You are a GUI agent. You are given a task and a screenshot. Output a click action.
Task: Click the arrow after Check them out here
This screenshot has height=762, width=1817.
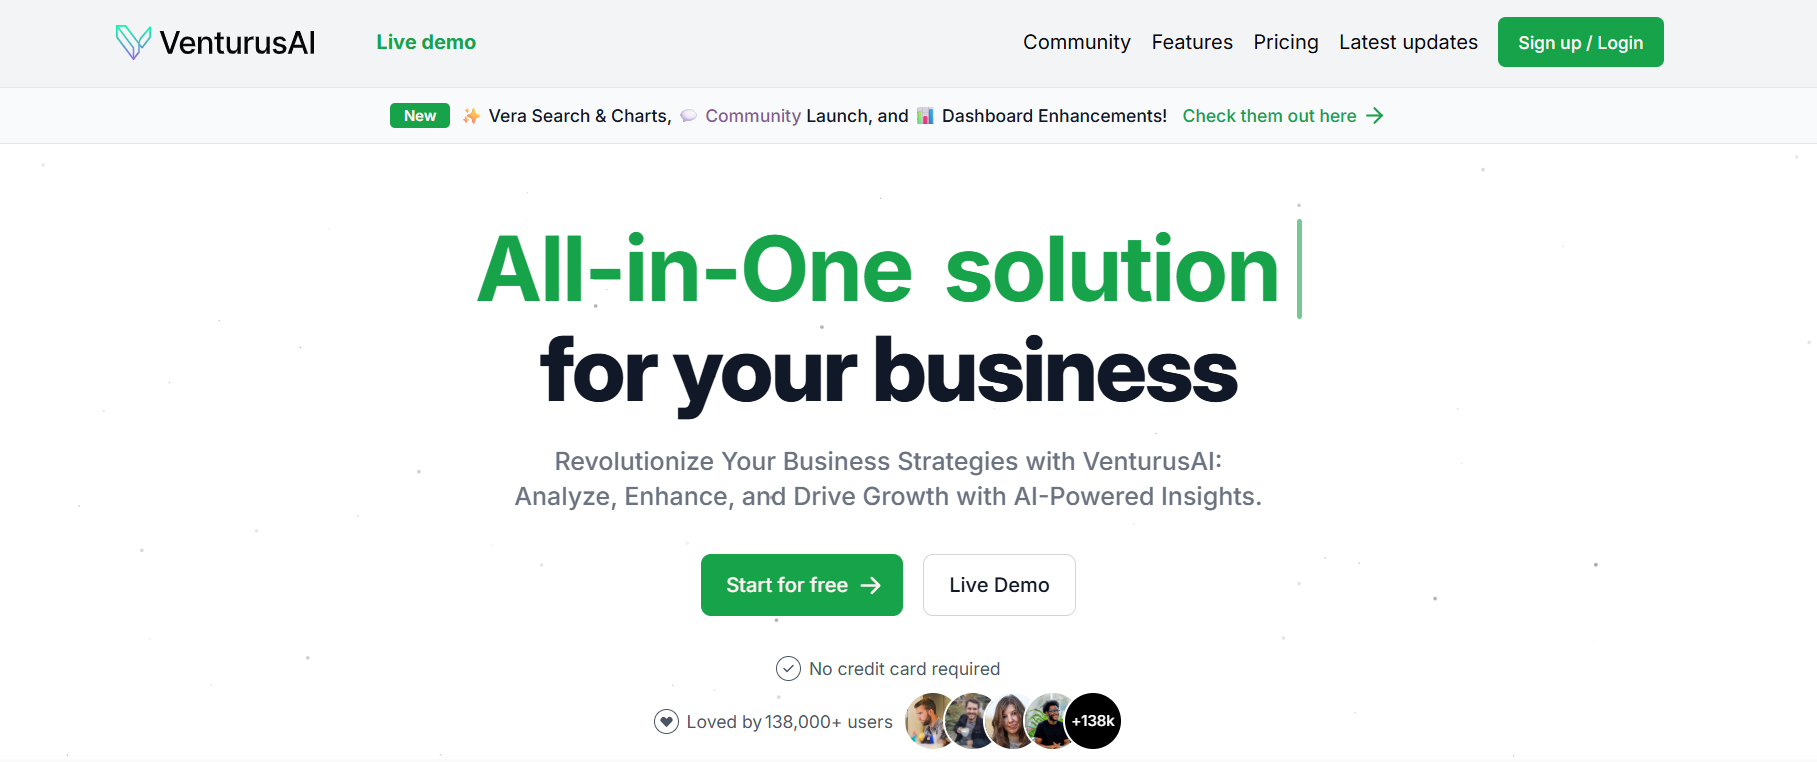(x=1375, y=116)
